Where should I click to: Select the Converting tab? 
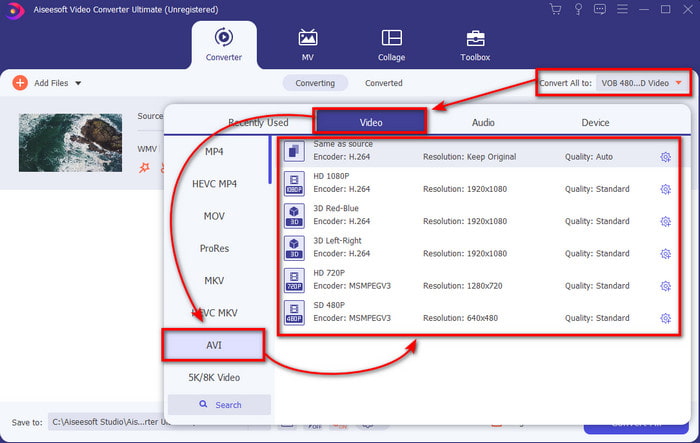(x=315, y=83)
